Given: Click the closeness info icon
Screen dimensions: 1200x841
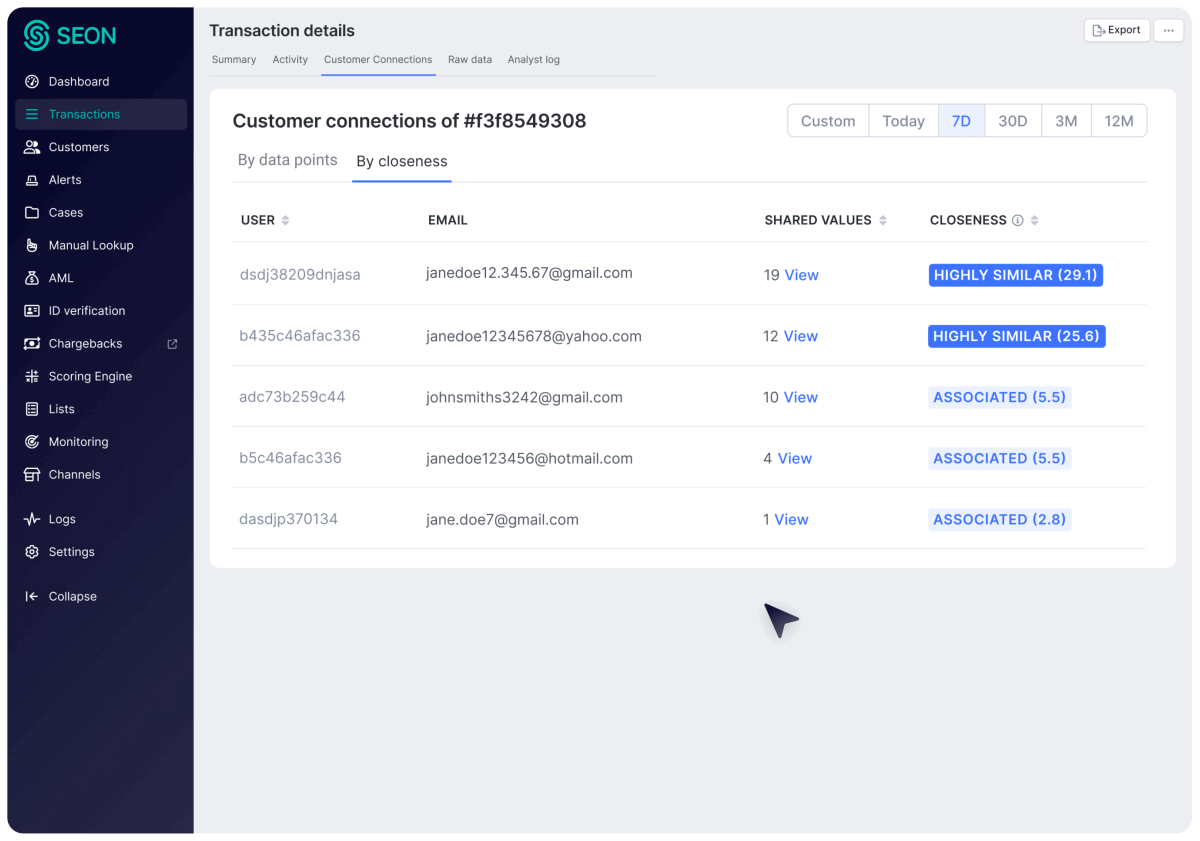Looking at the screenshot, I should tap(1017, 220).
